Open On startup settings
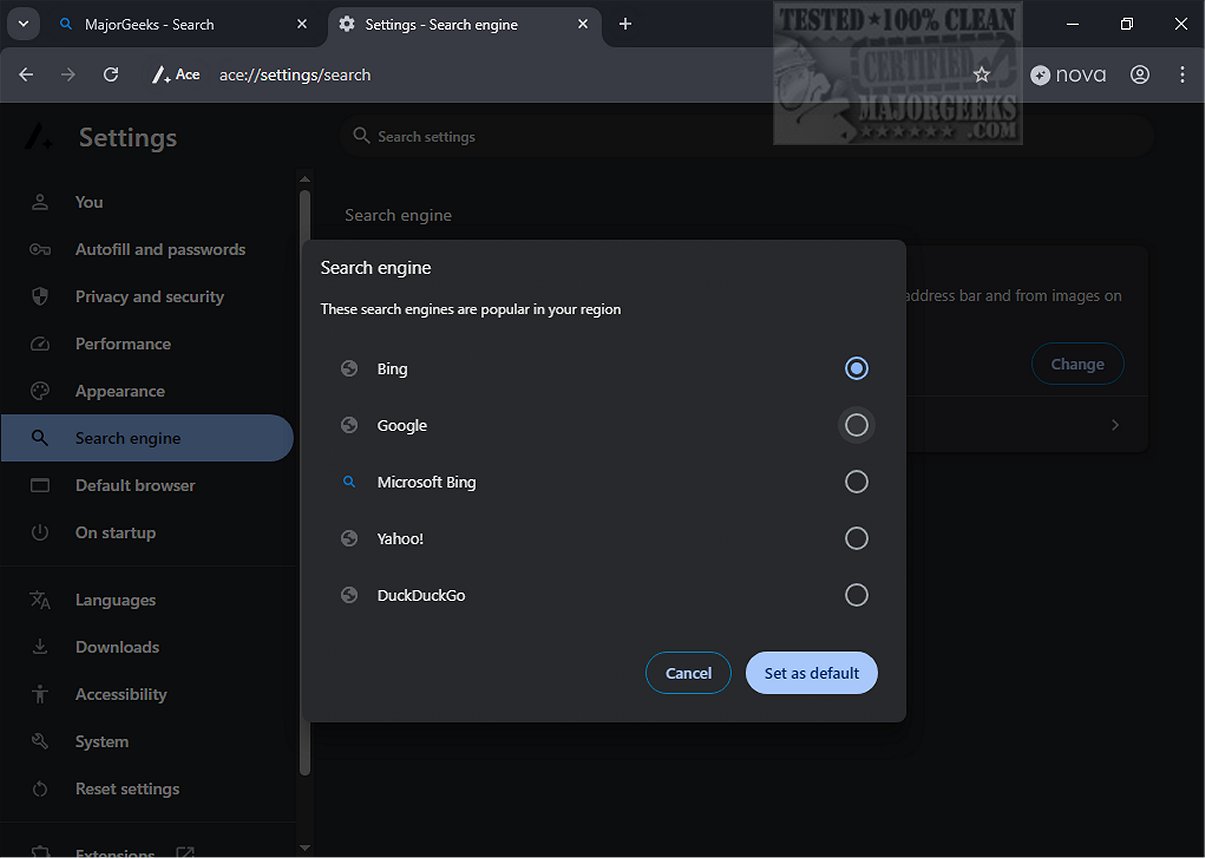The width and height of the screenshot is (1205, 858). tap(147, 532)
